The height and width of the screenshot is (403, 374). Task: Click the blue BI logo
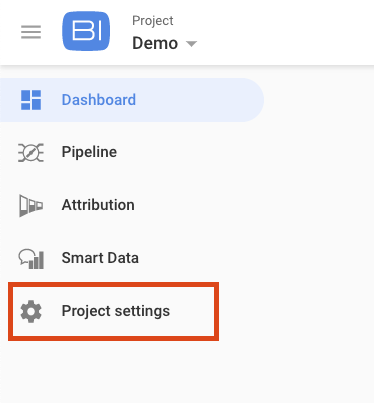click(x=86, y=31)
